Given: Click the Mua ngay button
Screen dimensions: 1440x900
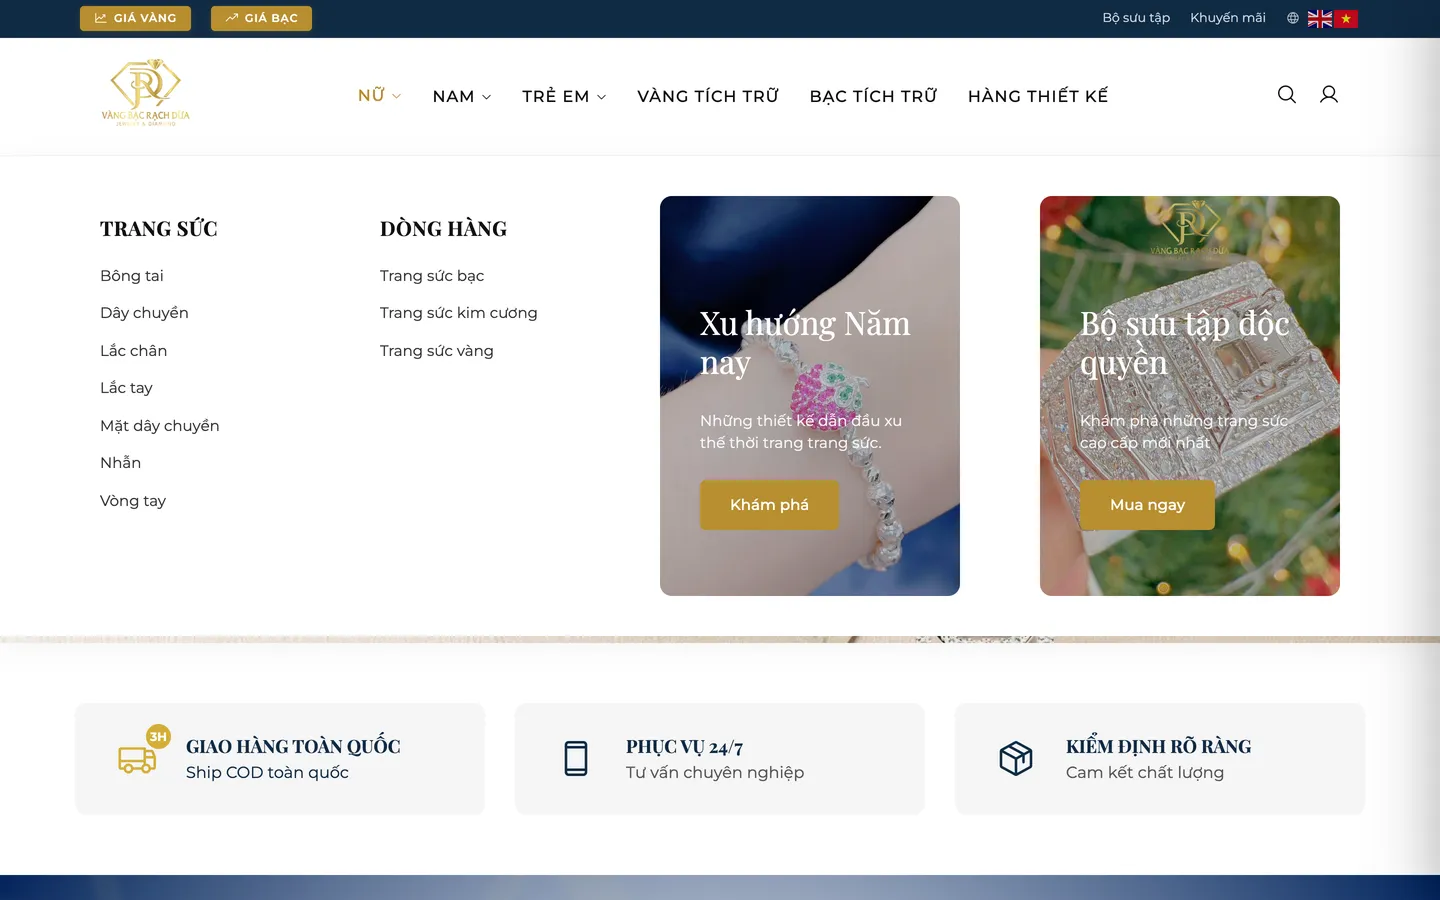Looking at the screenshot, I should pos(1147,505).
